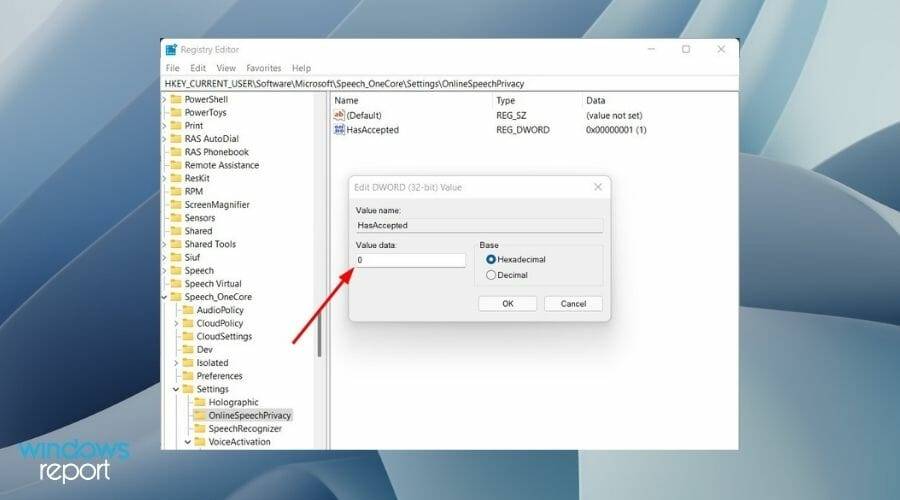The image size is (900, 500).
Task: Click the Holographic folder icon
Action: (200, 402)
